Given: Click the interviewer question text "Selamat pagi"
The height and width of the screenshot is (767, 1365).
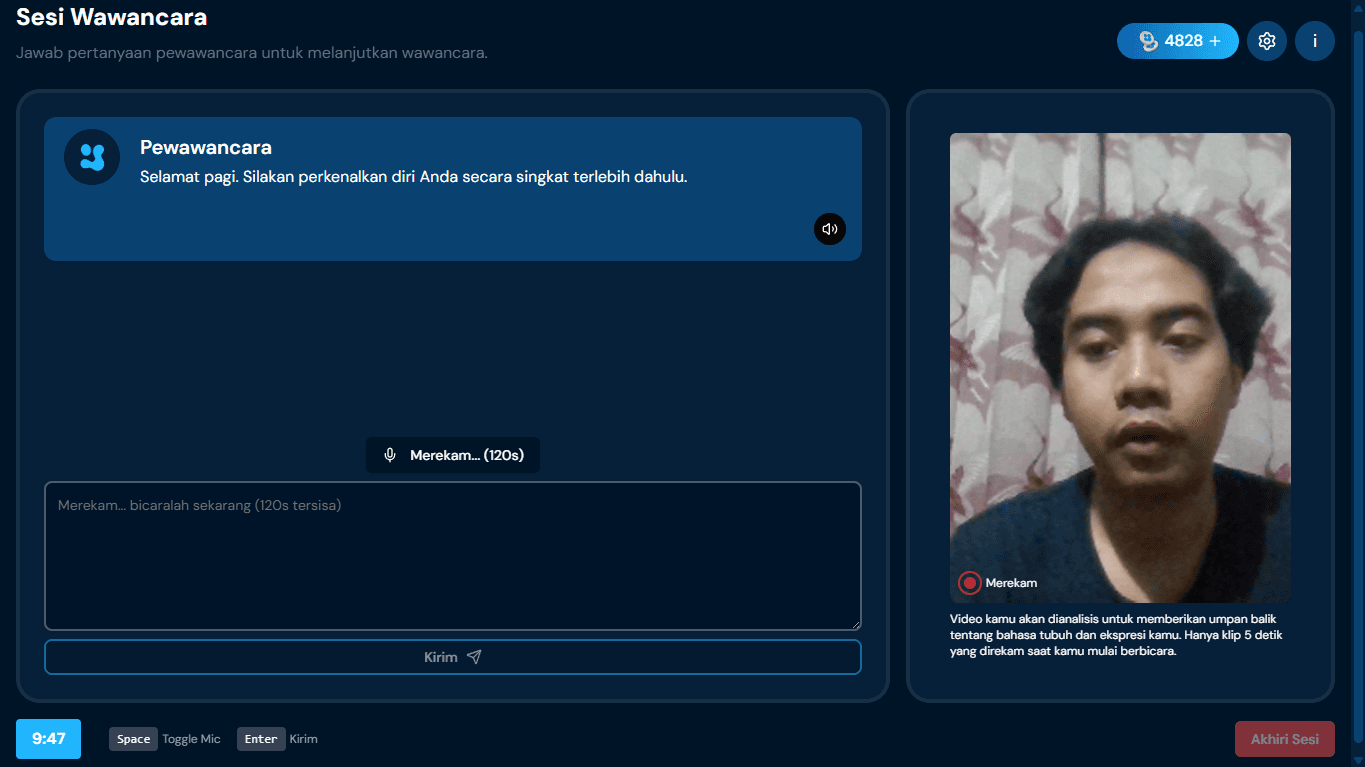Looking at the screenshot, I should (414, 177).
